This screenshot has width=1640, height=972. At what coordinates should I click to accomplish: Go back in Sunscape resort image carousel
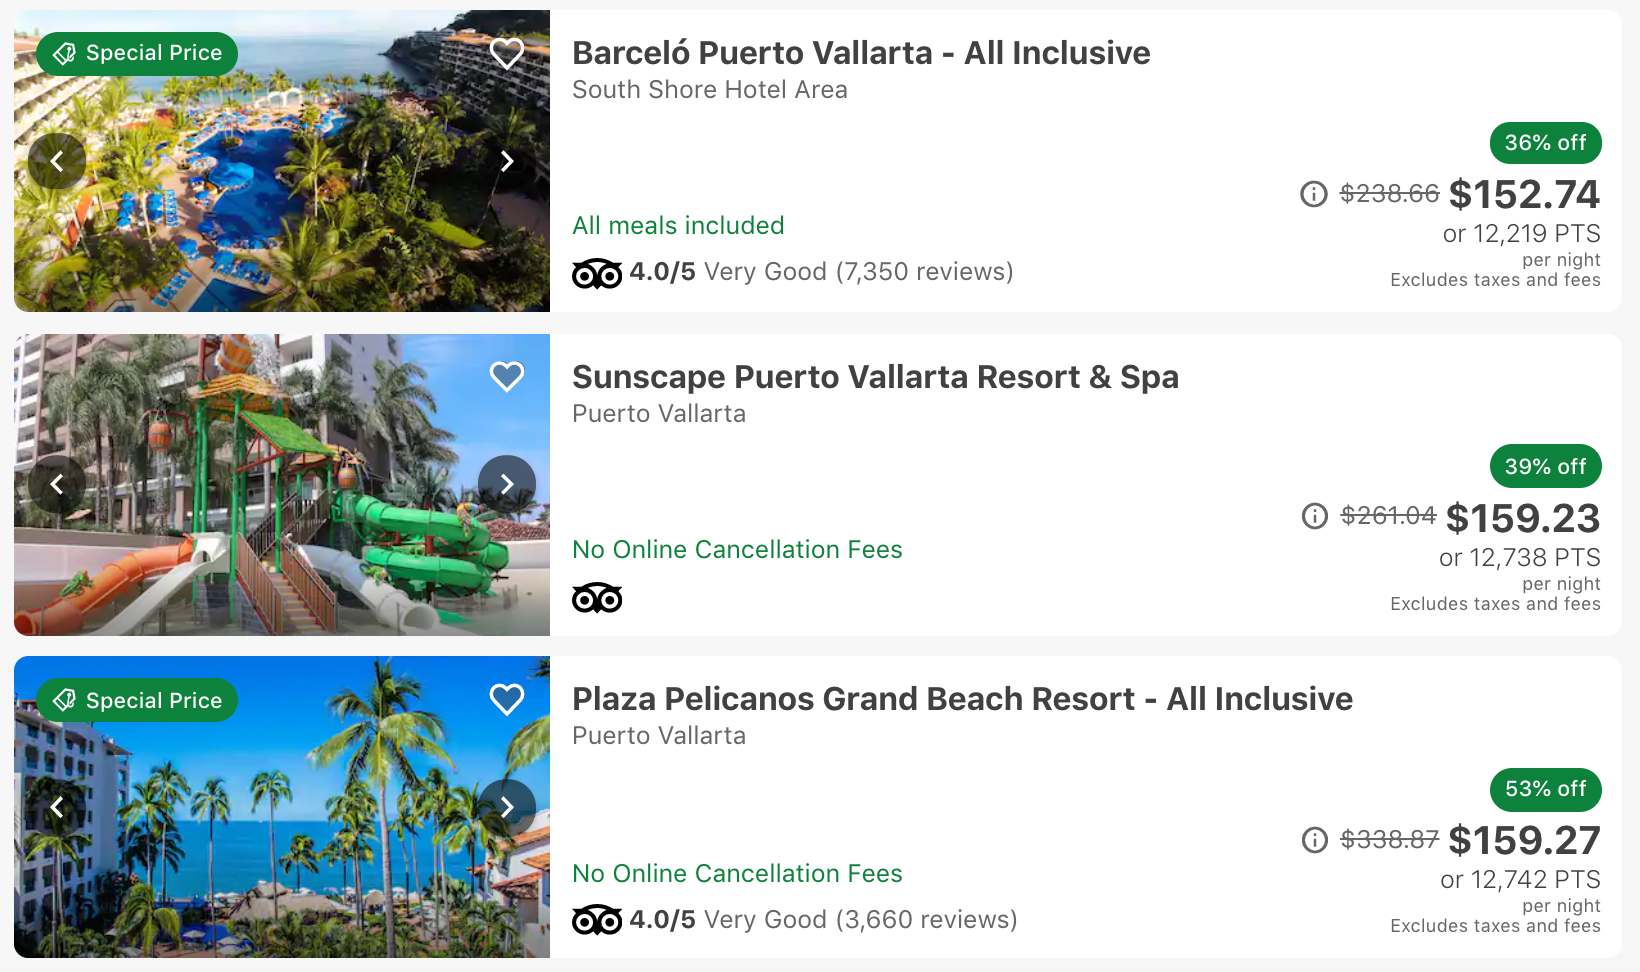[57, 485]
